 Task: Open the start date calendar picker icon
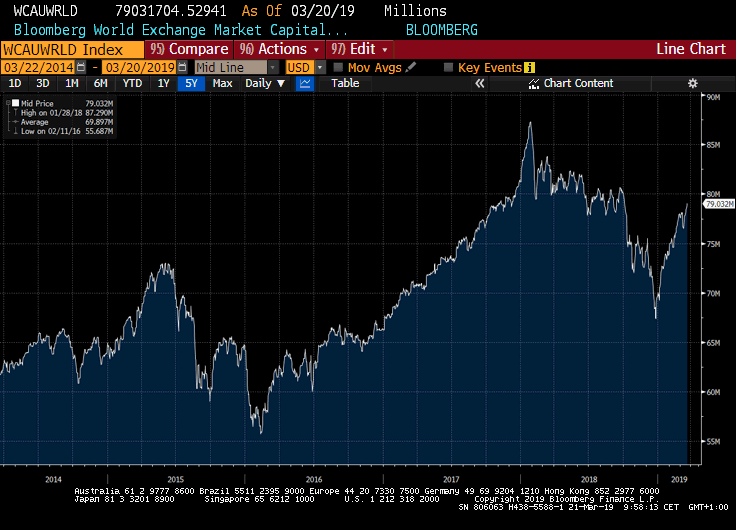pyautogui.click(x=81, y=67)
